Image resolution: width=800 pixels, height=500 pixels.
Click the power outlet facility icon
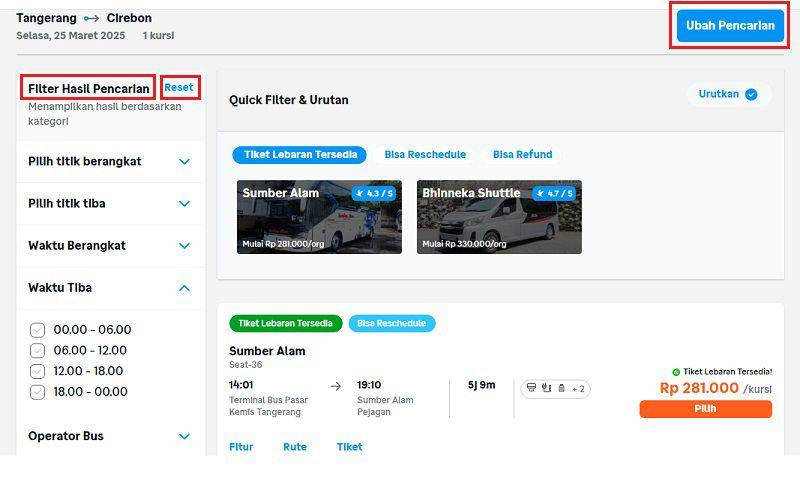[546, 388]
